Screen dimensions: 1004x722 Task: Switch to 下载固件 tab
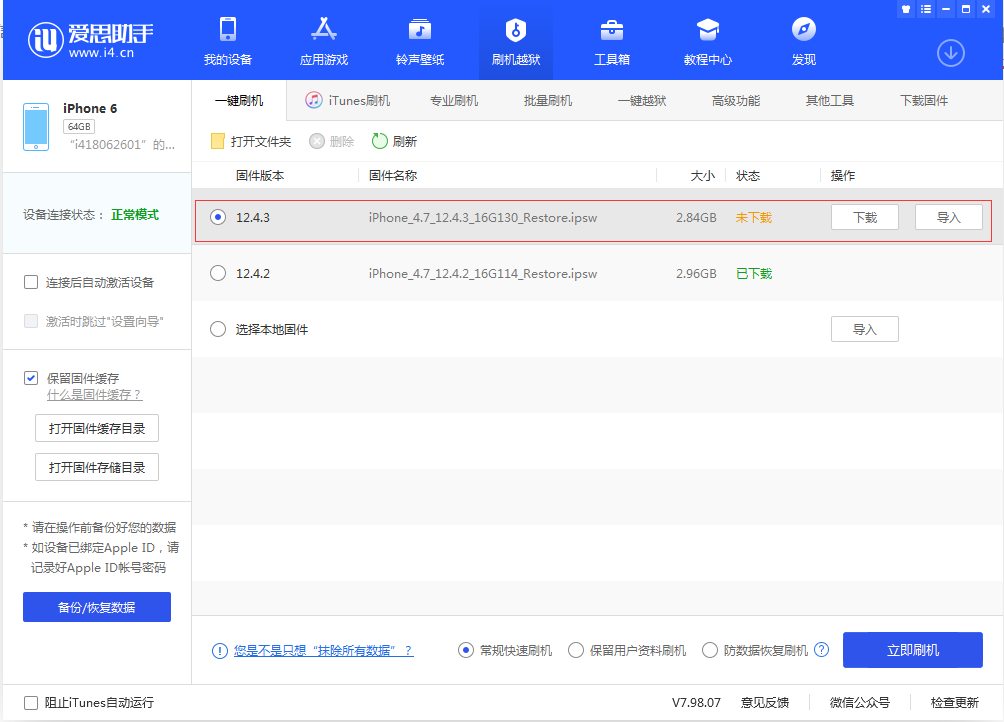pyautogui.click(x=924, y=100)
